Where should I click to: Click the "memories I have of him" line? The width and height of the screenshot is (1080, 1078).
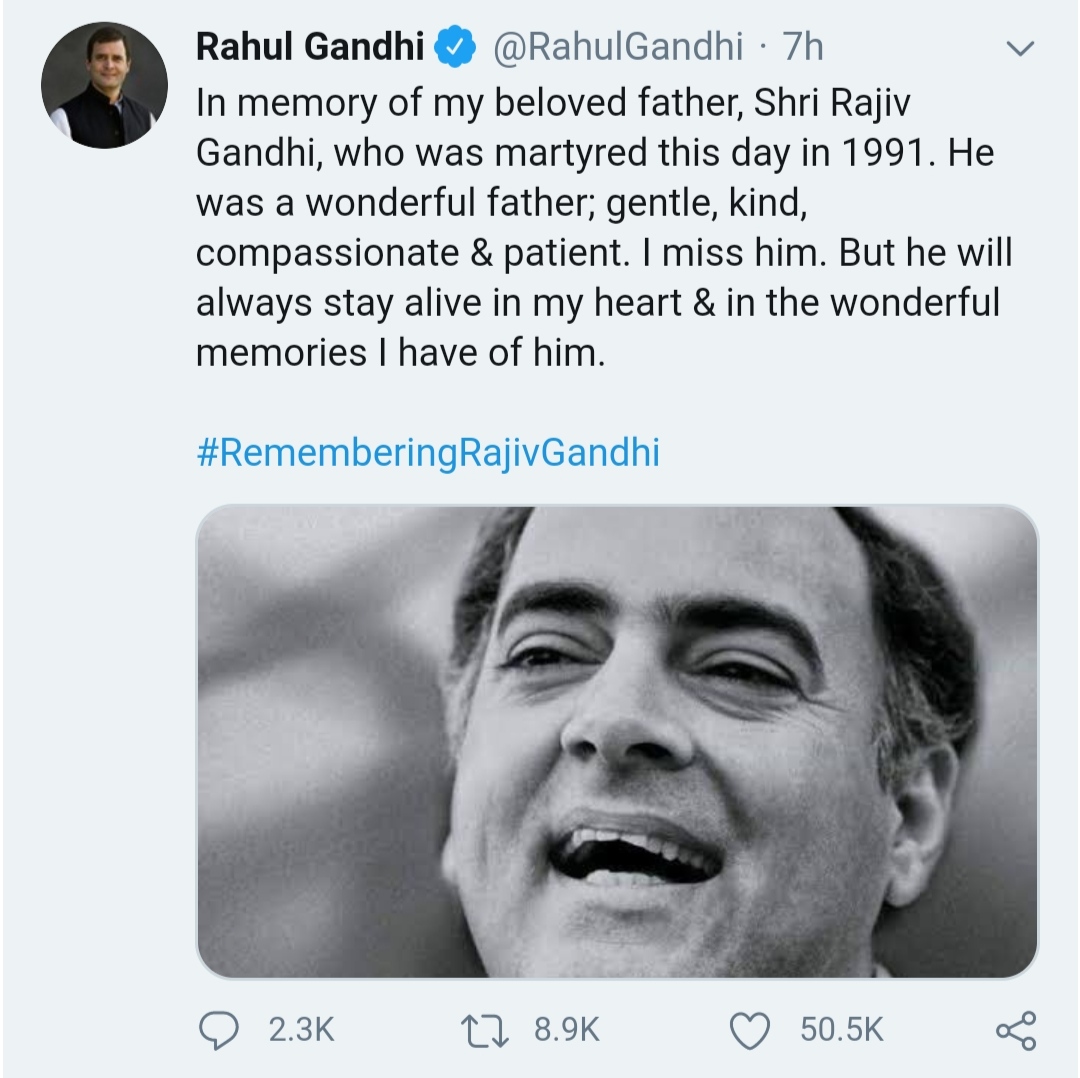400,353
